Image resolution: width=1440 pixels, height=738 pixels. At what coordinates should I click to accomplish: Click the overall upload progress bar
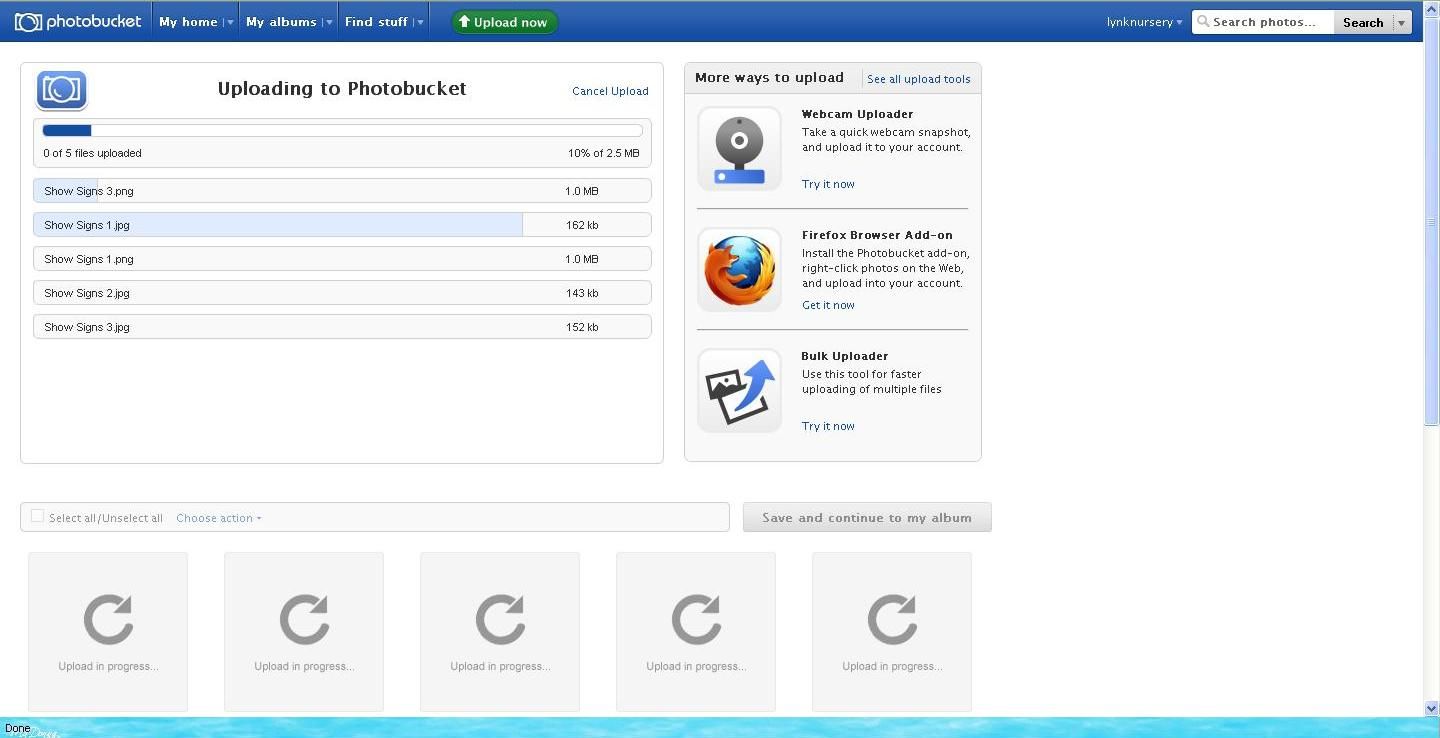pyautogui.click(x=342, y=130)
